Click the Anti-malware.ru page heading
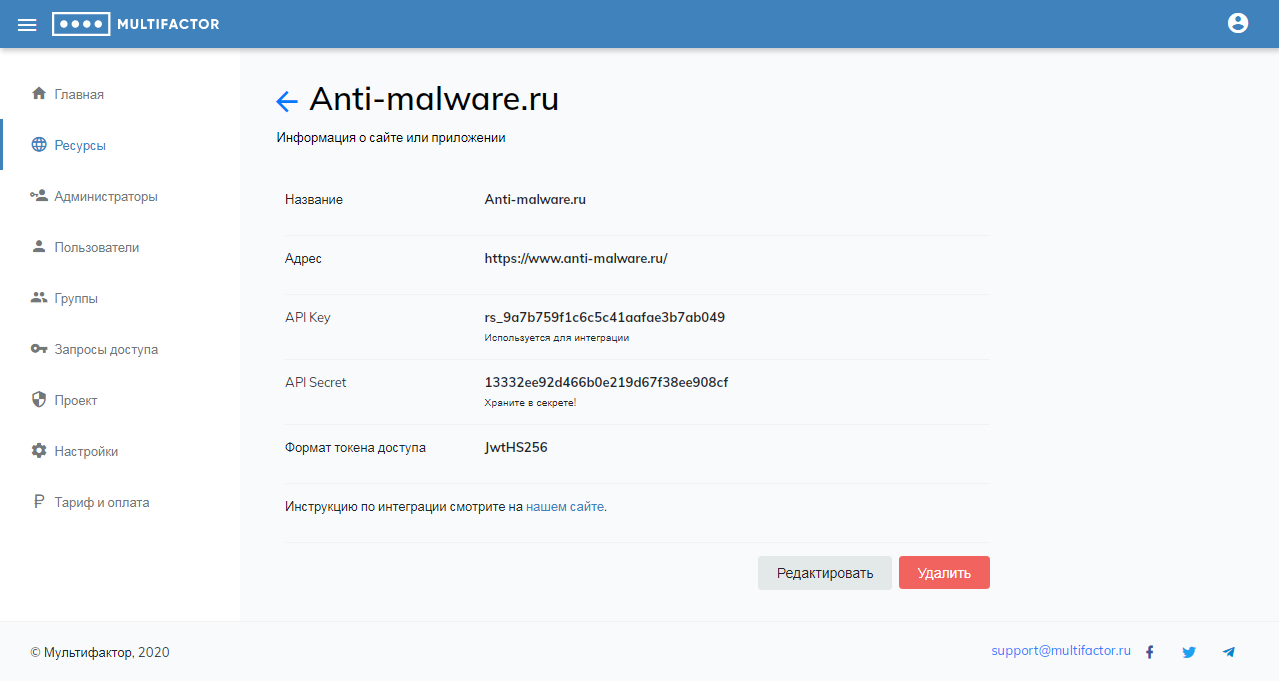 point(434,99)
